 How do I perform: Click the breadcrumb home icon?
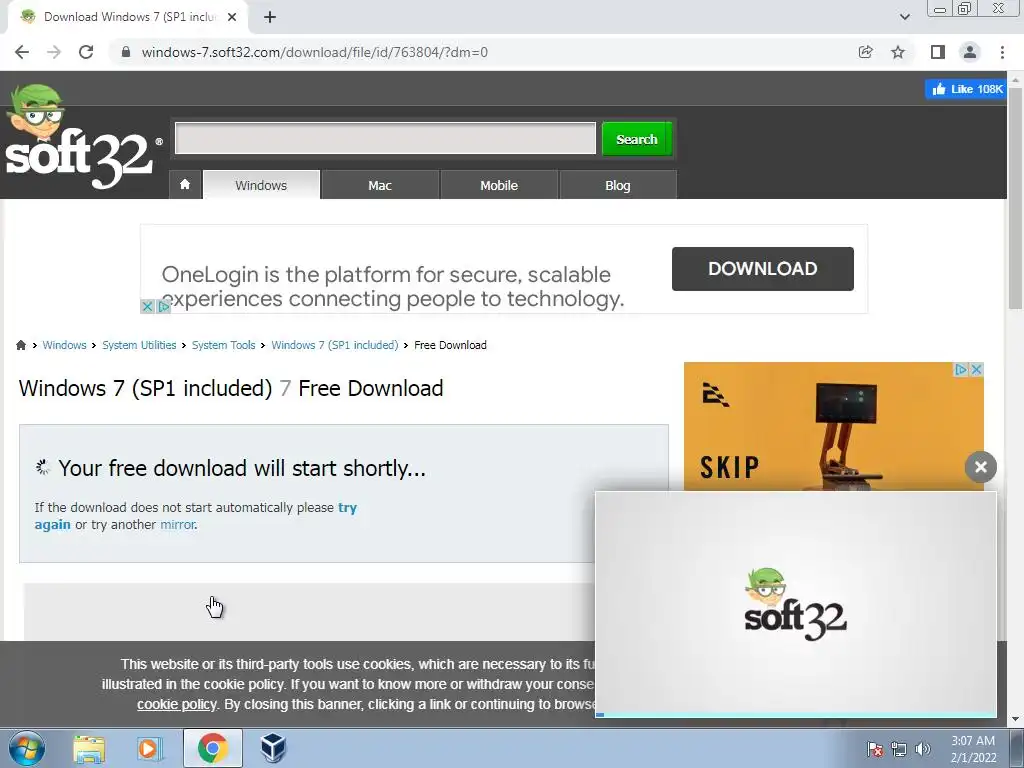pos(21,345)
